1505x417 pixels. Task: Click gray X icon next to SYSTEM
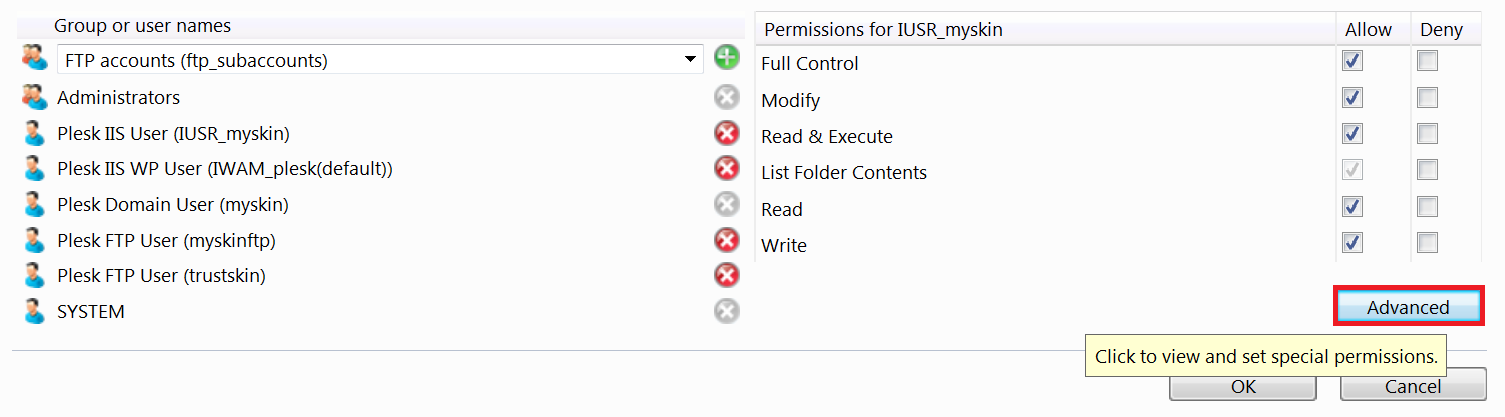[x=727, y=311]
